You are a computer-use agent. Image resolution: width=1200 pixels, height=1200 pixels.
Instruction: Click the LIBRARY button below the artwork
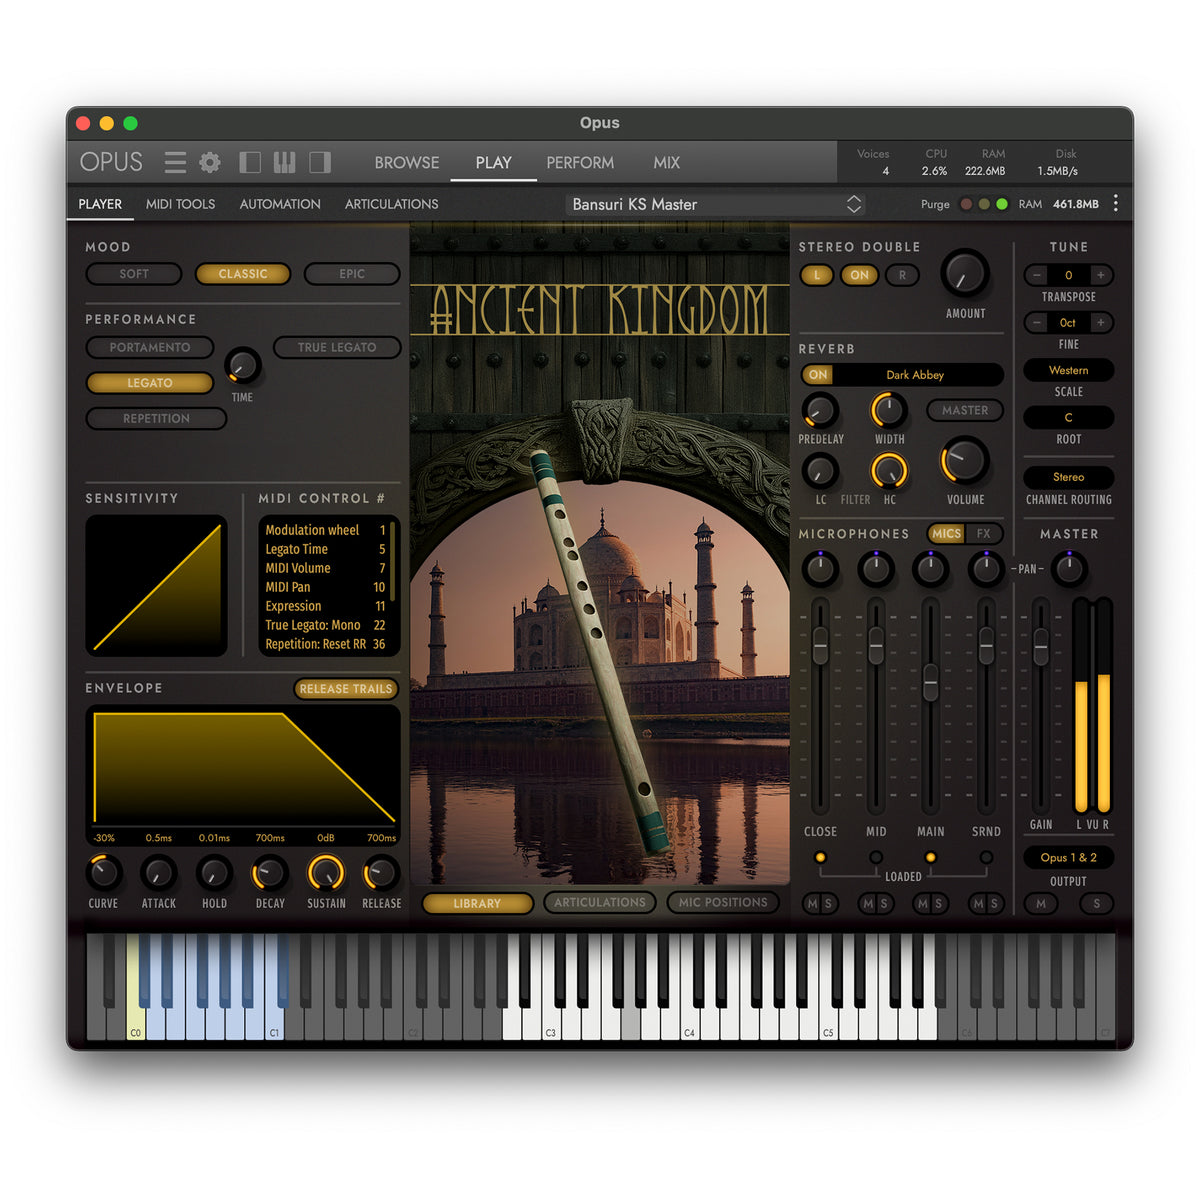[x=477, y=903]
